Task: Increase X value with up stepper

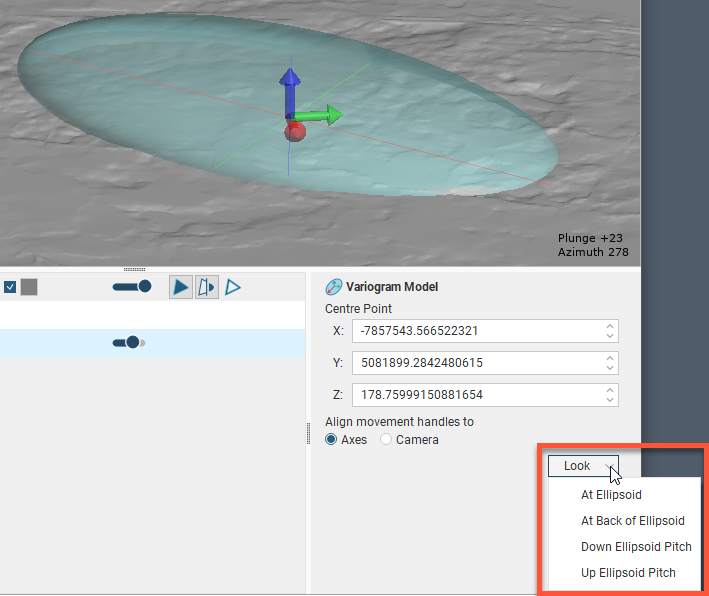Action: click(610, 326)
